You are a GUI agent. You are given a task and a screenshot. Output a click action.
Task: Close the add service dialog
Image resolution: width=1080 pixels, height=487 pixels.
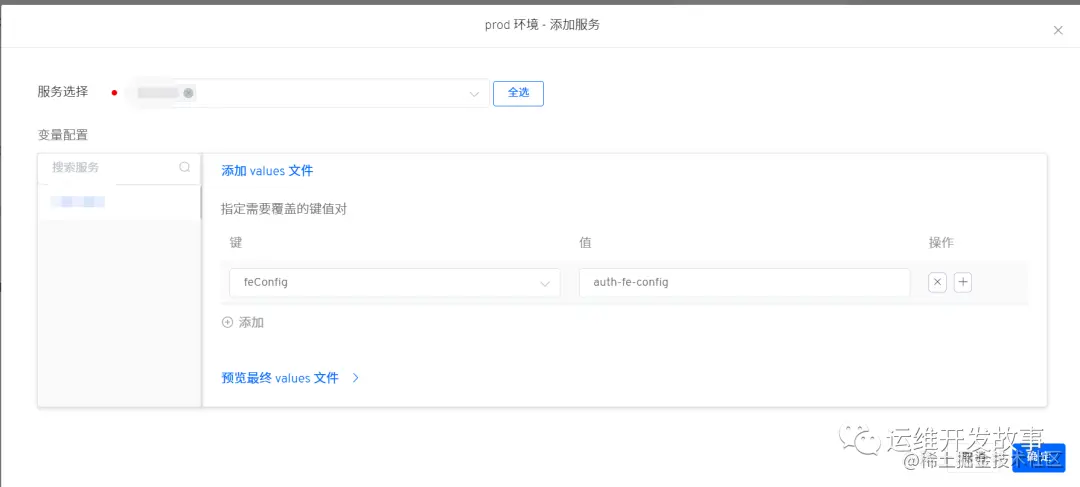point(1058,30)
